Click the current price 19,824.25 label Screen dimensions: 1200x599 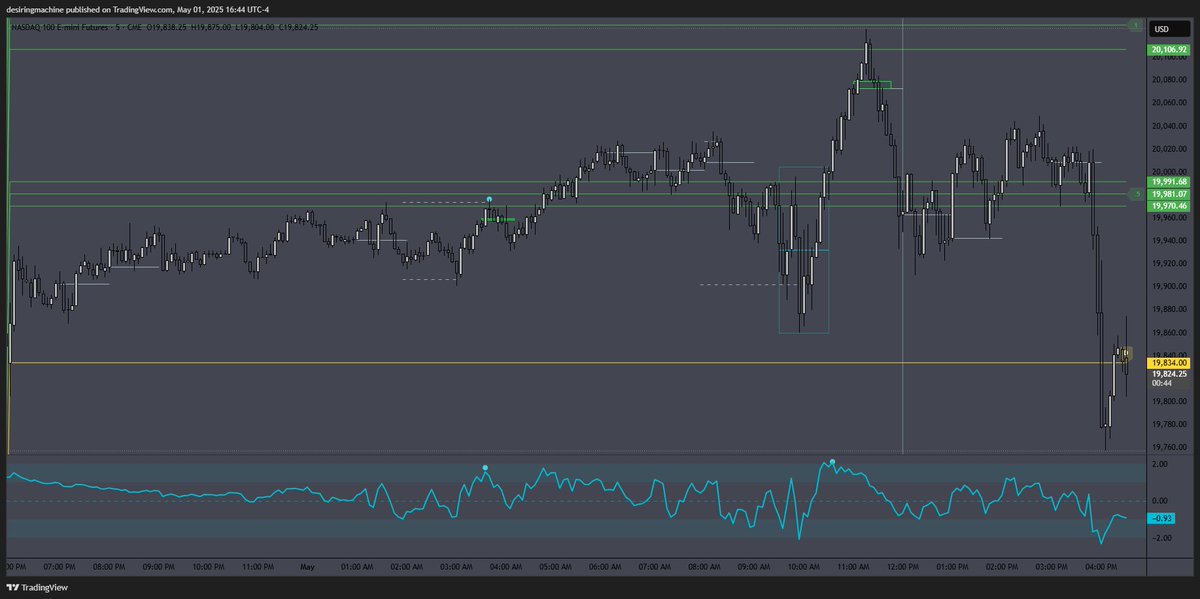tap(1169, 374)
